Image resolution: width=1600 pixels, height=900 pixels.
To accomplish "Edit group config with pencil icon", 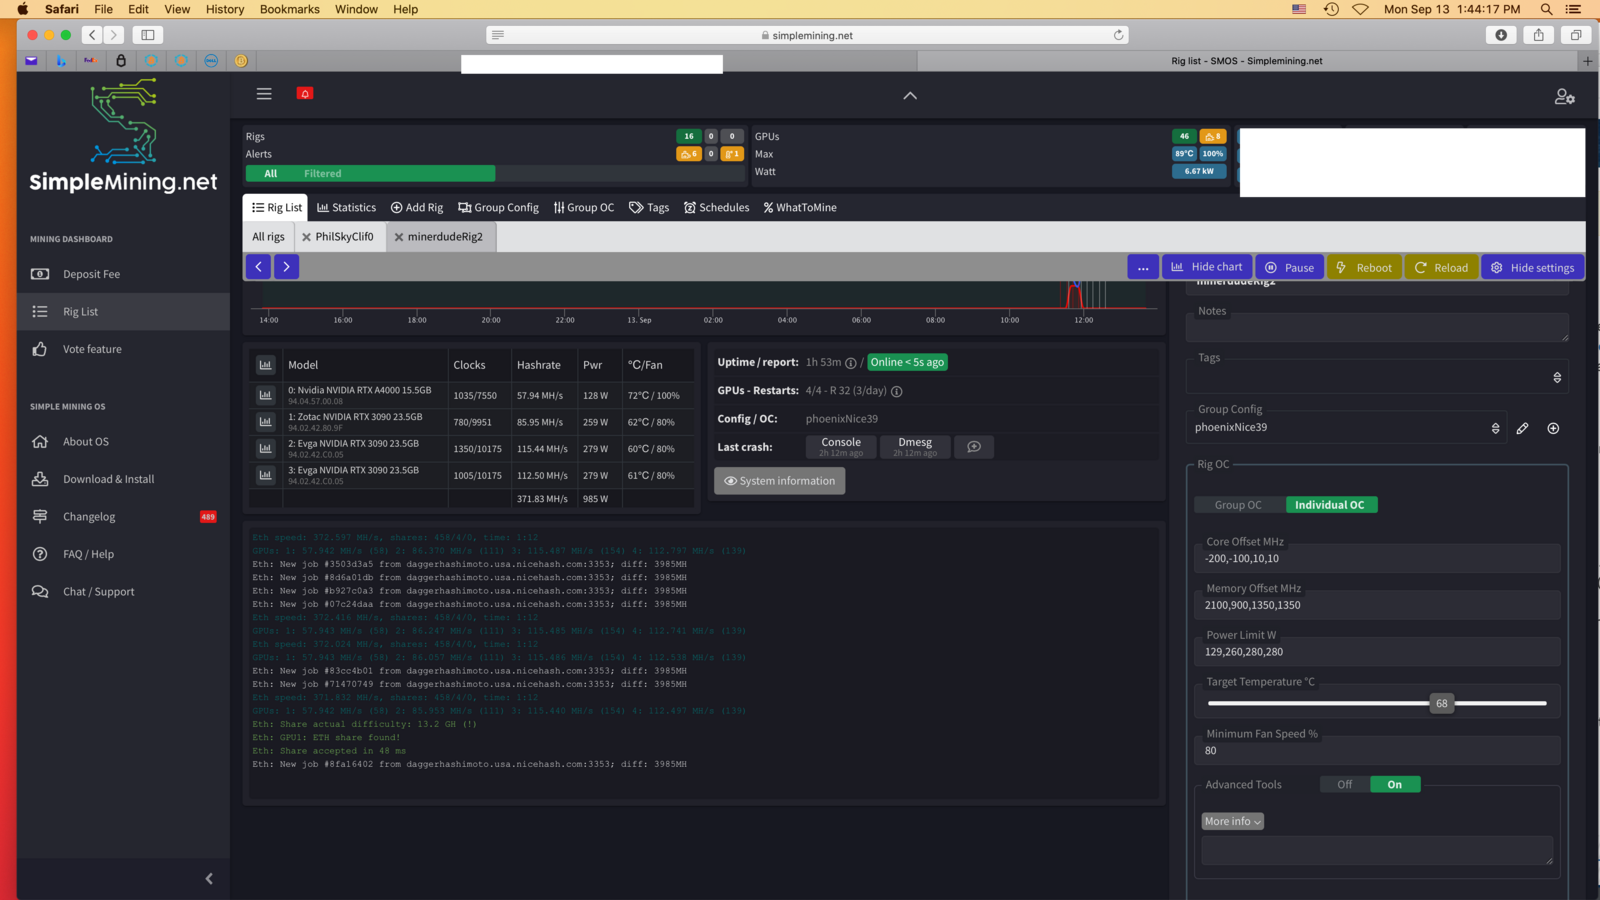I will click(x=1522, y=428).
